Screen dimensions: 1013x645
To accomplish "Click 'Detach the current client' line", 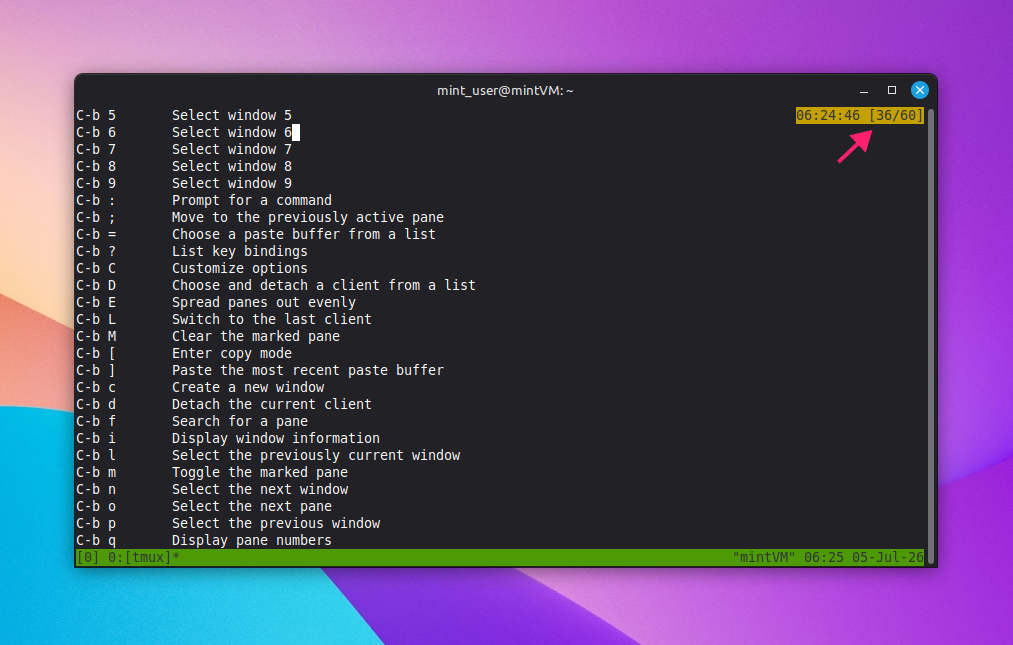I will click(272, 405).
